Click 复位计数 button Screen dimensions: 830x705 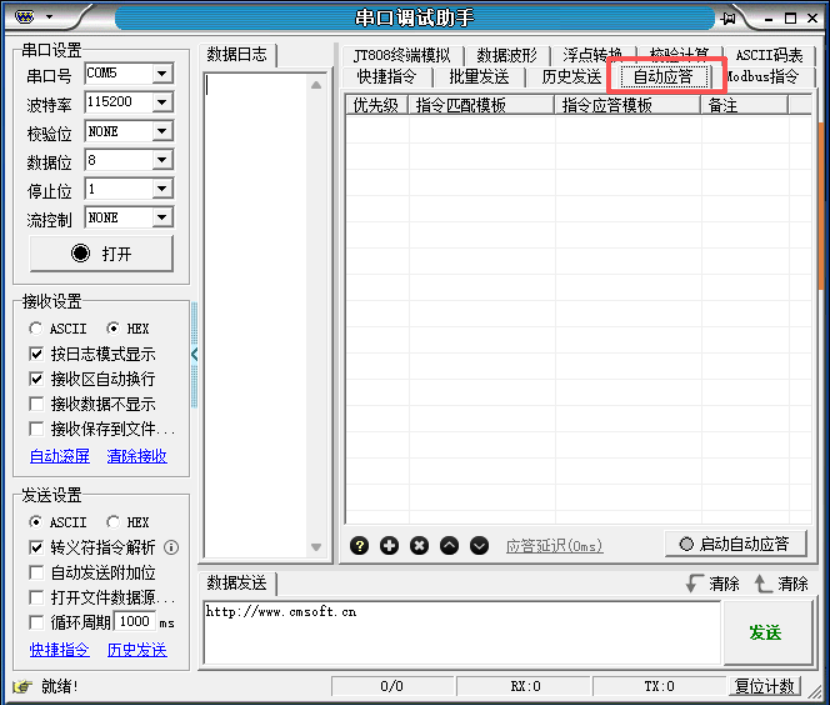[x=764, y=686]
